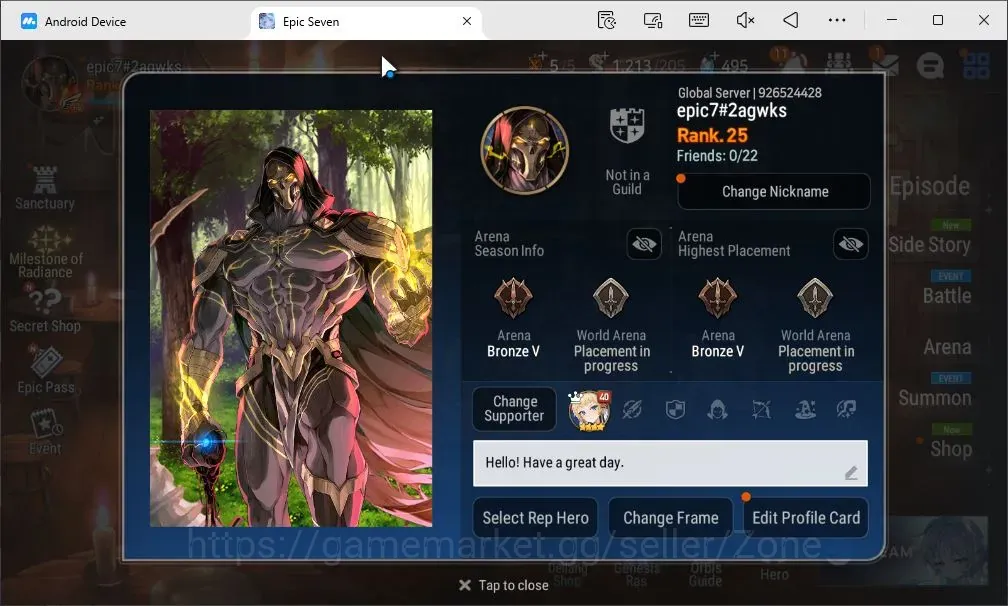This screenshot has height=606, width=1008.
Task: Open Secret Shop in the background menu
Action: [x=45, y=311]
